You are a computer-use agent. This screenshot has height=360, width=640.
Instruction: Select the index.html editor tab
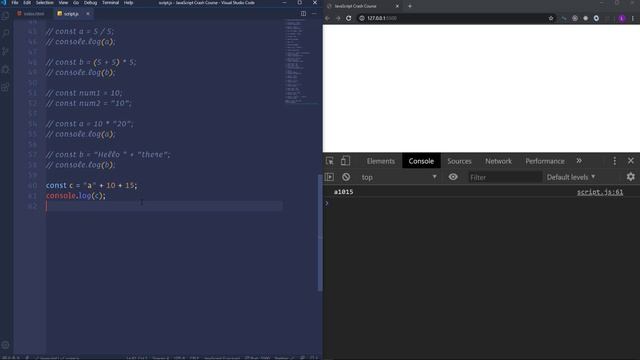[x=33, y=14]
